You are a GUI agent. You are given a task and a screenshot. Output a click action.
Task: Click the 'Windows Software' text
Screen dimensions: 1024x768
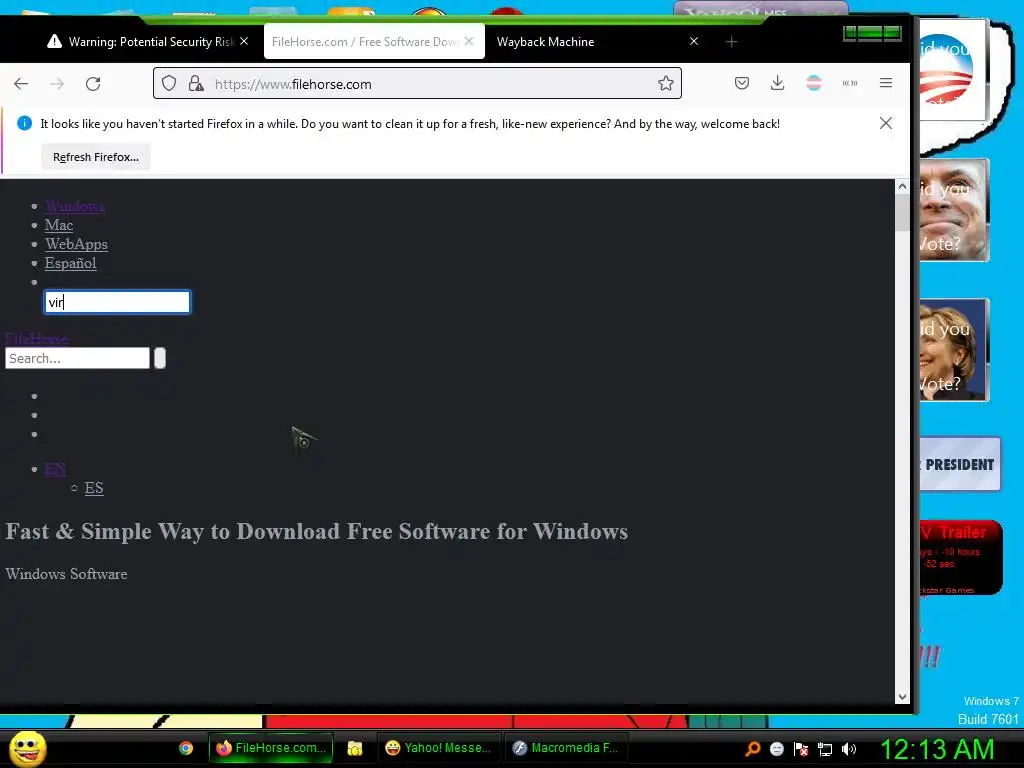[x=67, y=574]
